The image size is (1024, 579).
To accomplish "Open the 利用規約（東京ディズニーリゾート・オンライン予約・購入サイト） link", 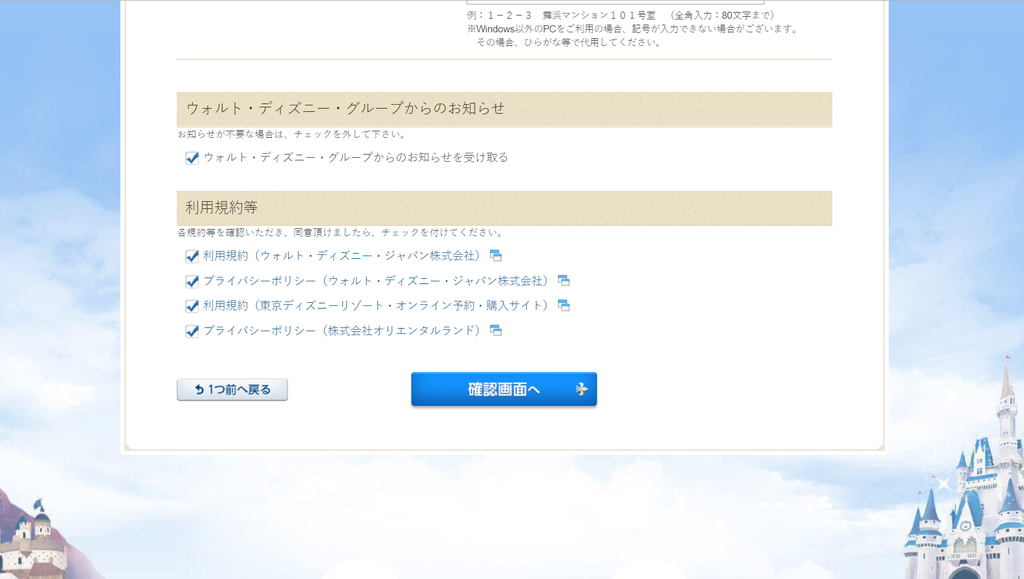I will click(x=378, y=305).
